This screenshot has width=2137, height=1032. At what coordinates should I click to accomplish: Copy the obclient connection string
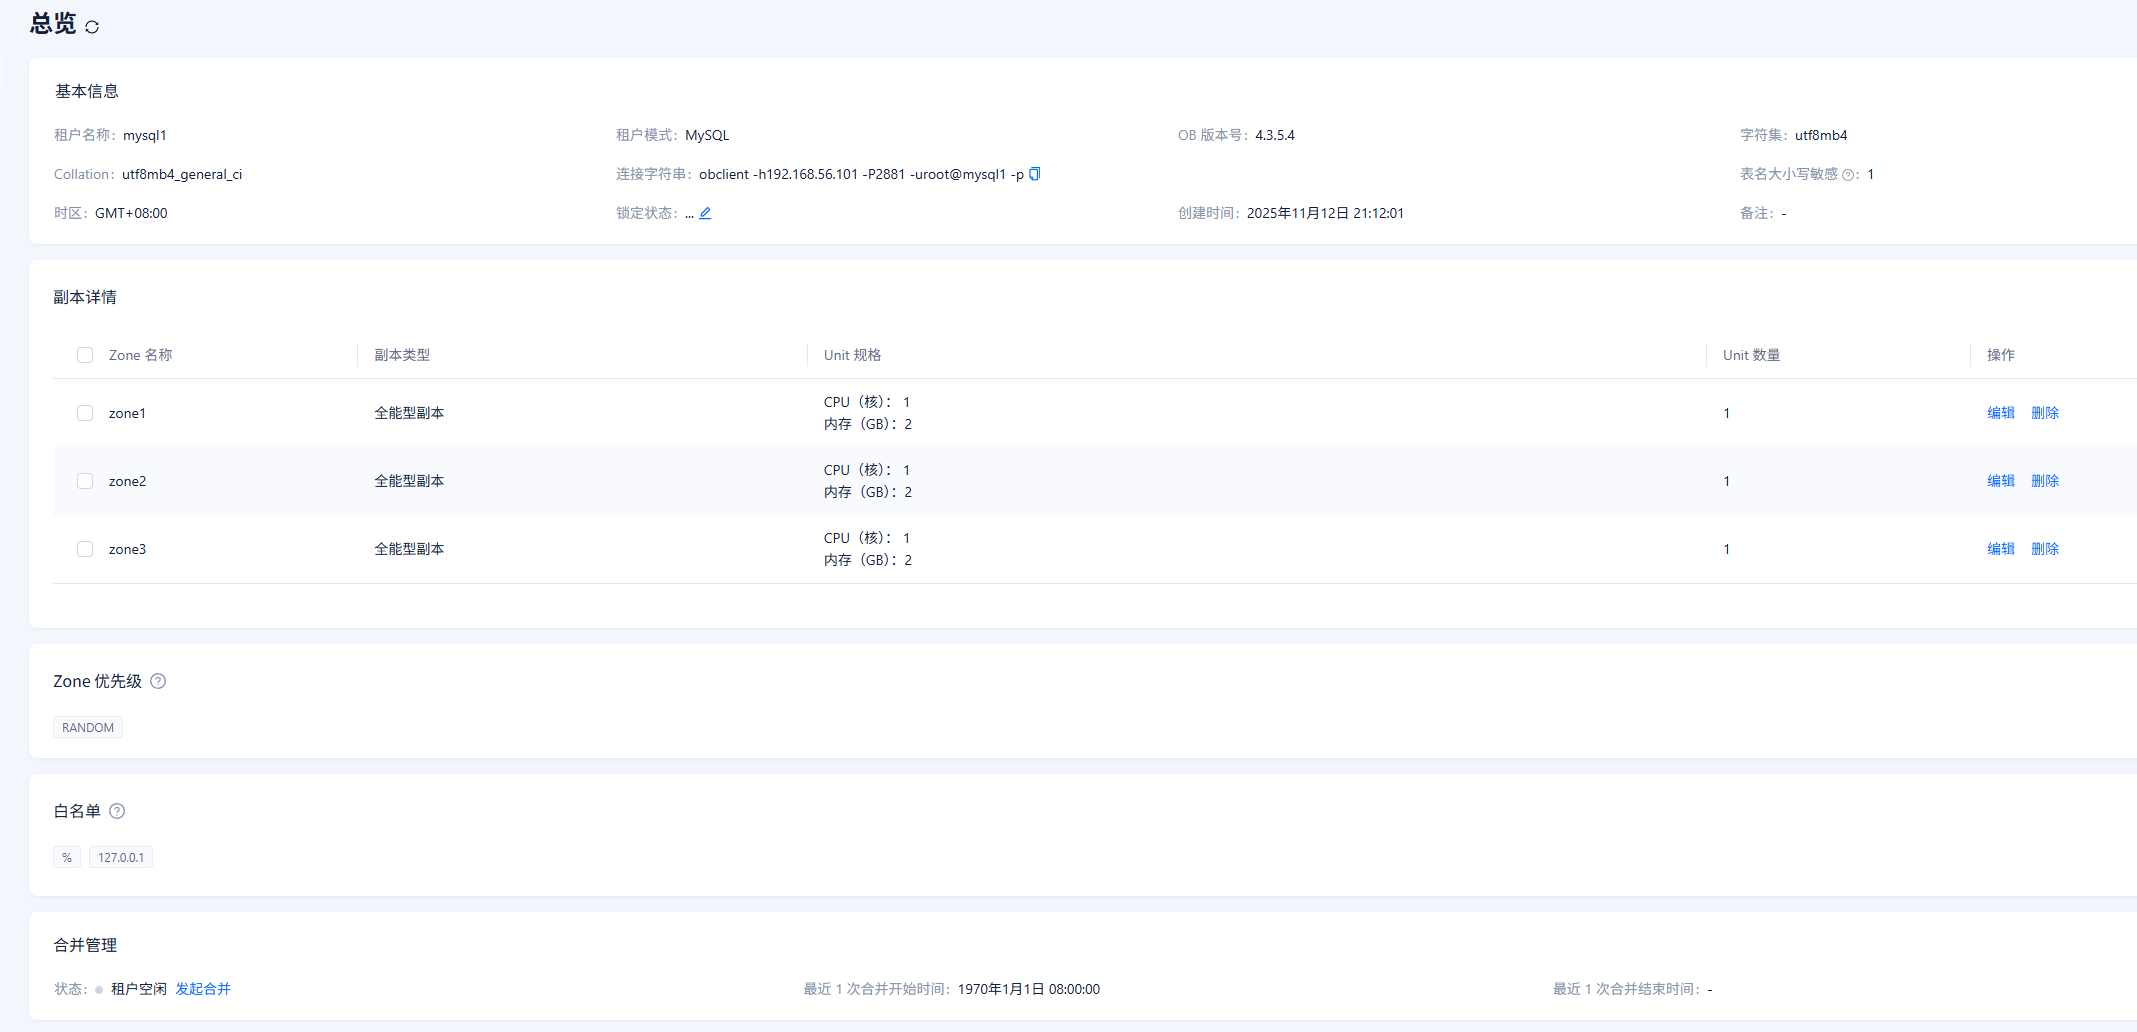(1035, 174)
